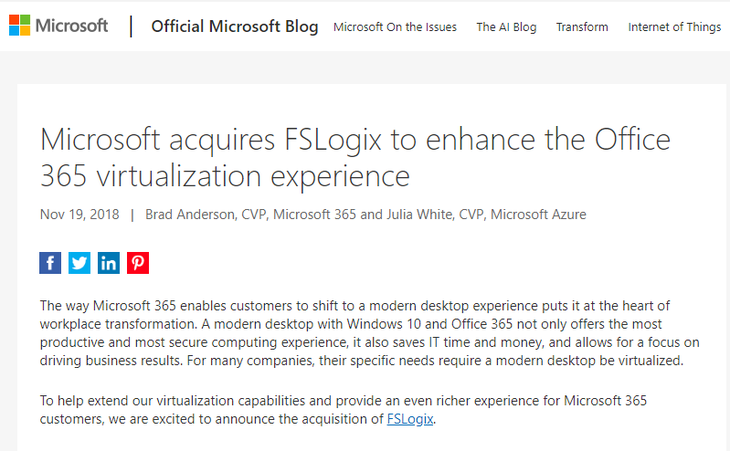This screenshot has height=451, width=730.
Task: Click the article headline about FSLogix acquisition
Action: click(355, 157)
